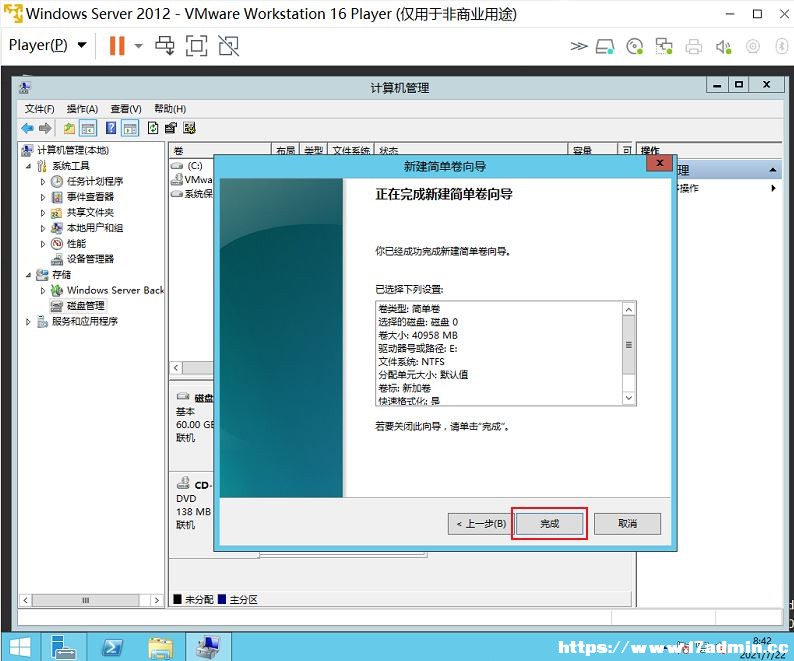Open the 帮助(H) menu
Viewport: 794px width, 661px height.
[x=170, y=109]
